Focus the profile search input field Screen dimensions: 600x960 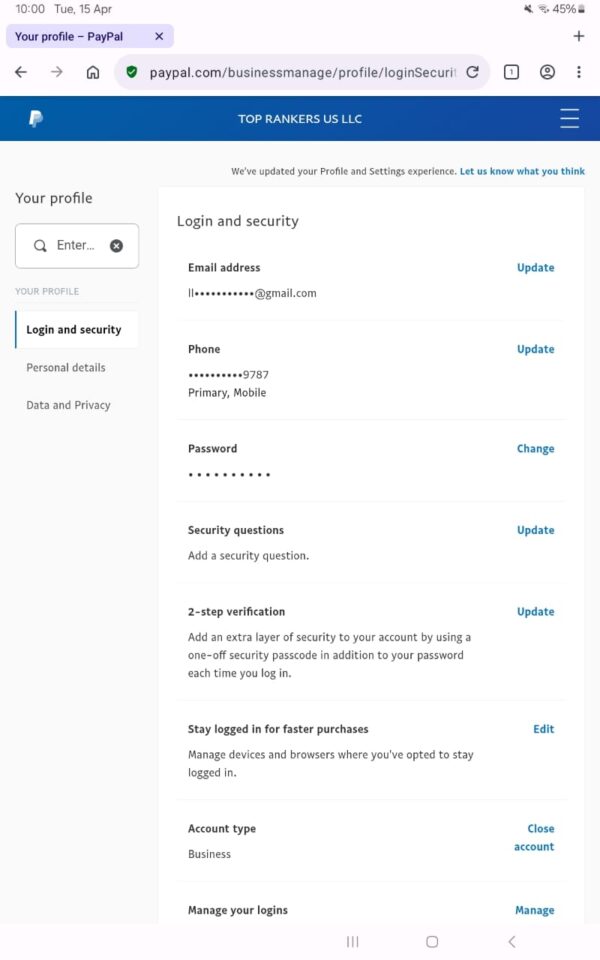tap(76, 246)
